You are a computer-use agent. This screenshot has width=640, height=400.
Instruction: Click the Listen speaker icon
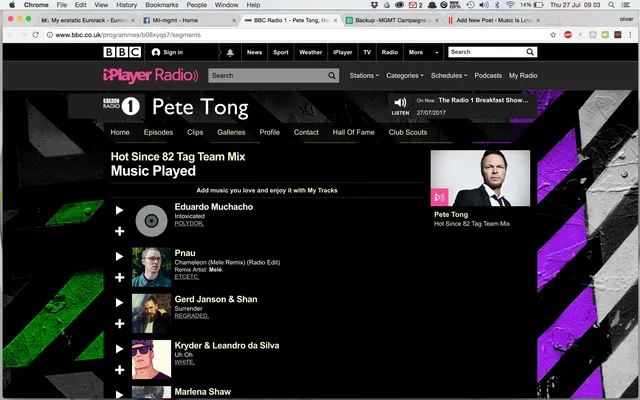click(400, 103)
